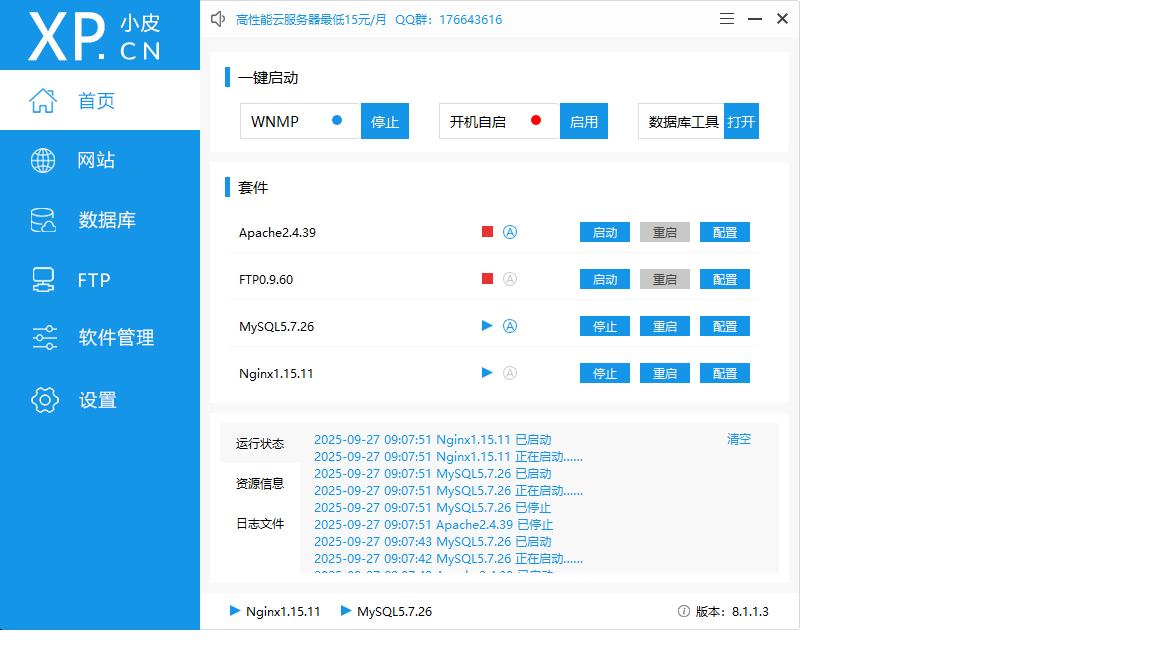Toggle Apache2.4.39 auto-start circle icon
1152x648 pixels.
(x=510, y=232)
